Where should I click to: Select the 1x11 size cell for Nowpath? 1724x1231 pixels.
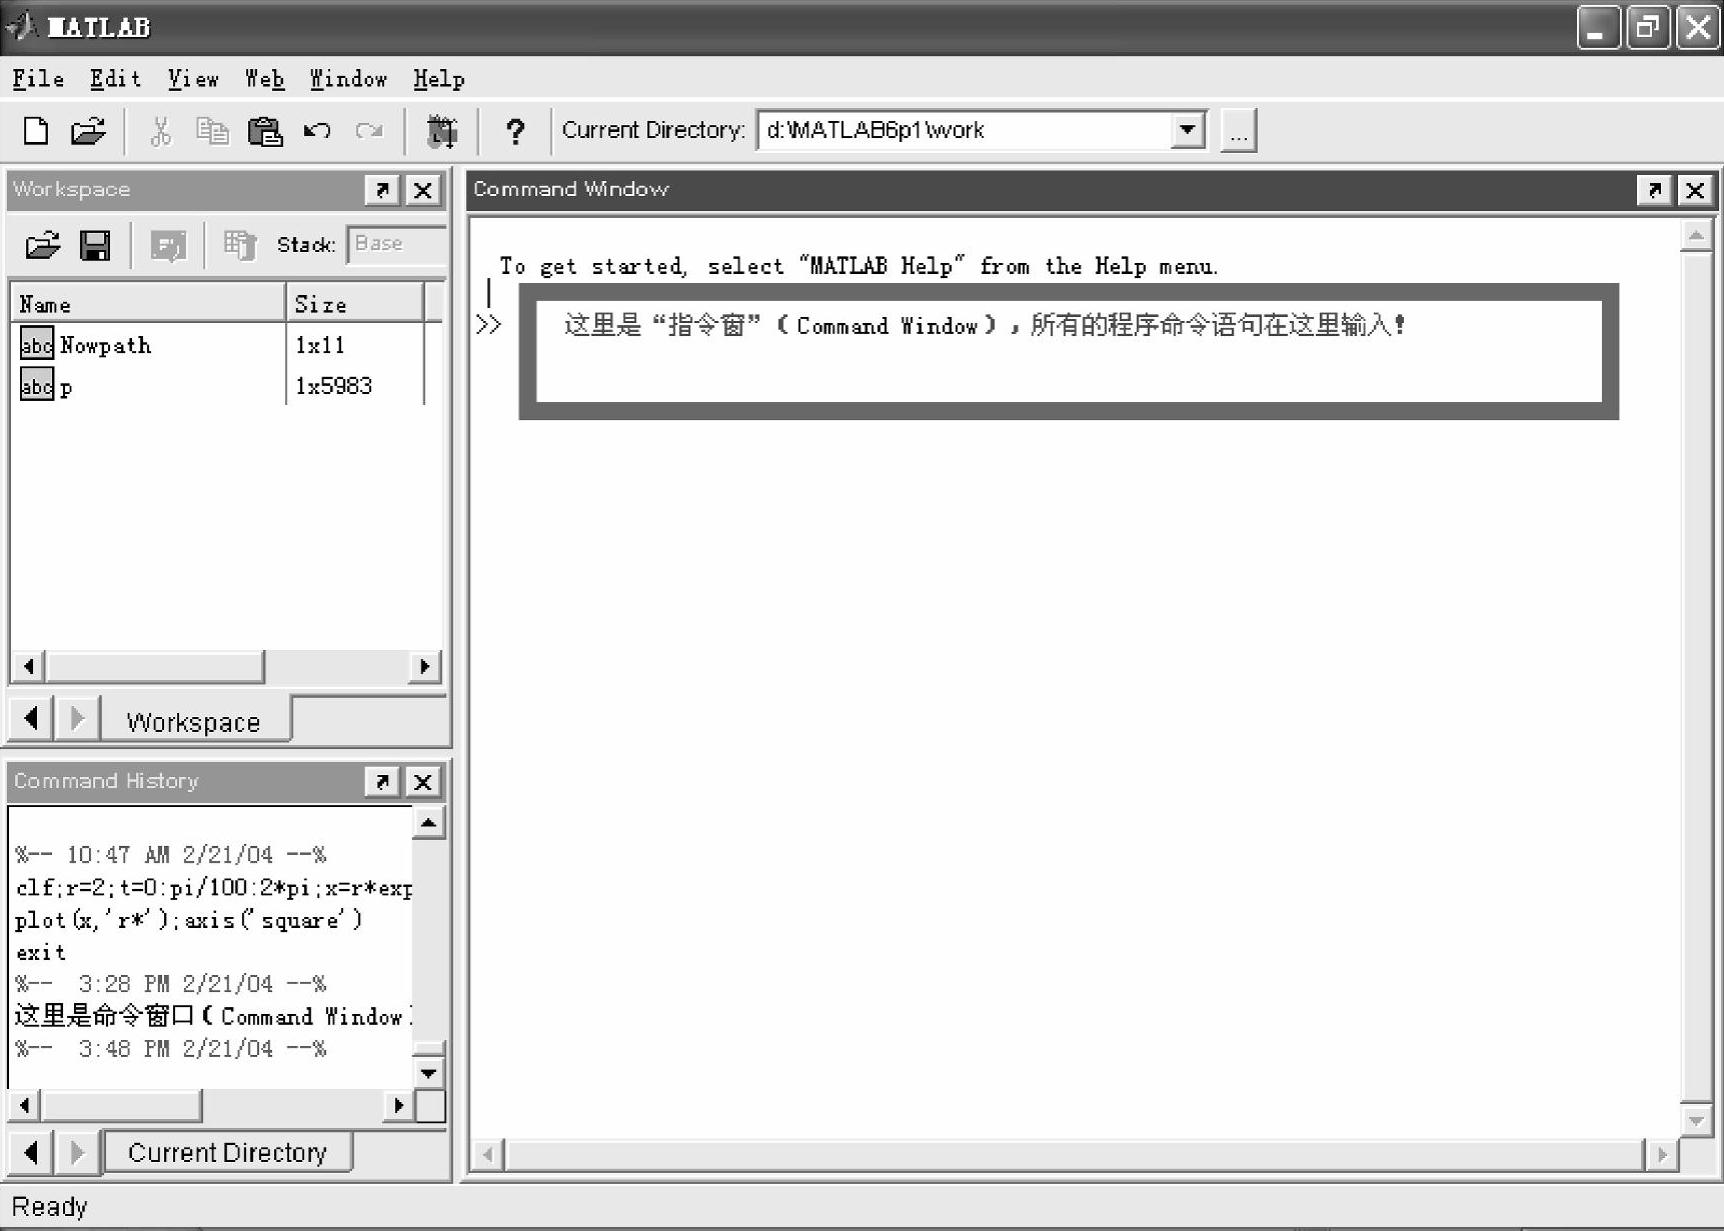320,345
